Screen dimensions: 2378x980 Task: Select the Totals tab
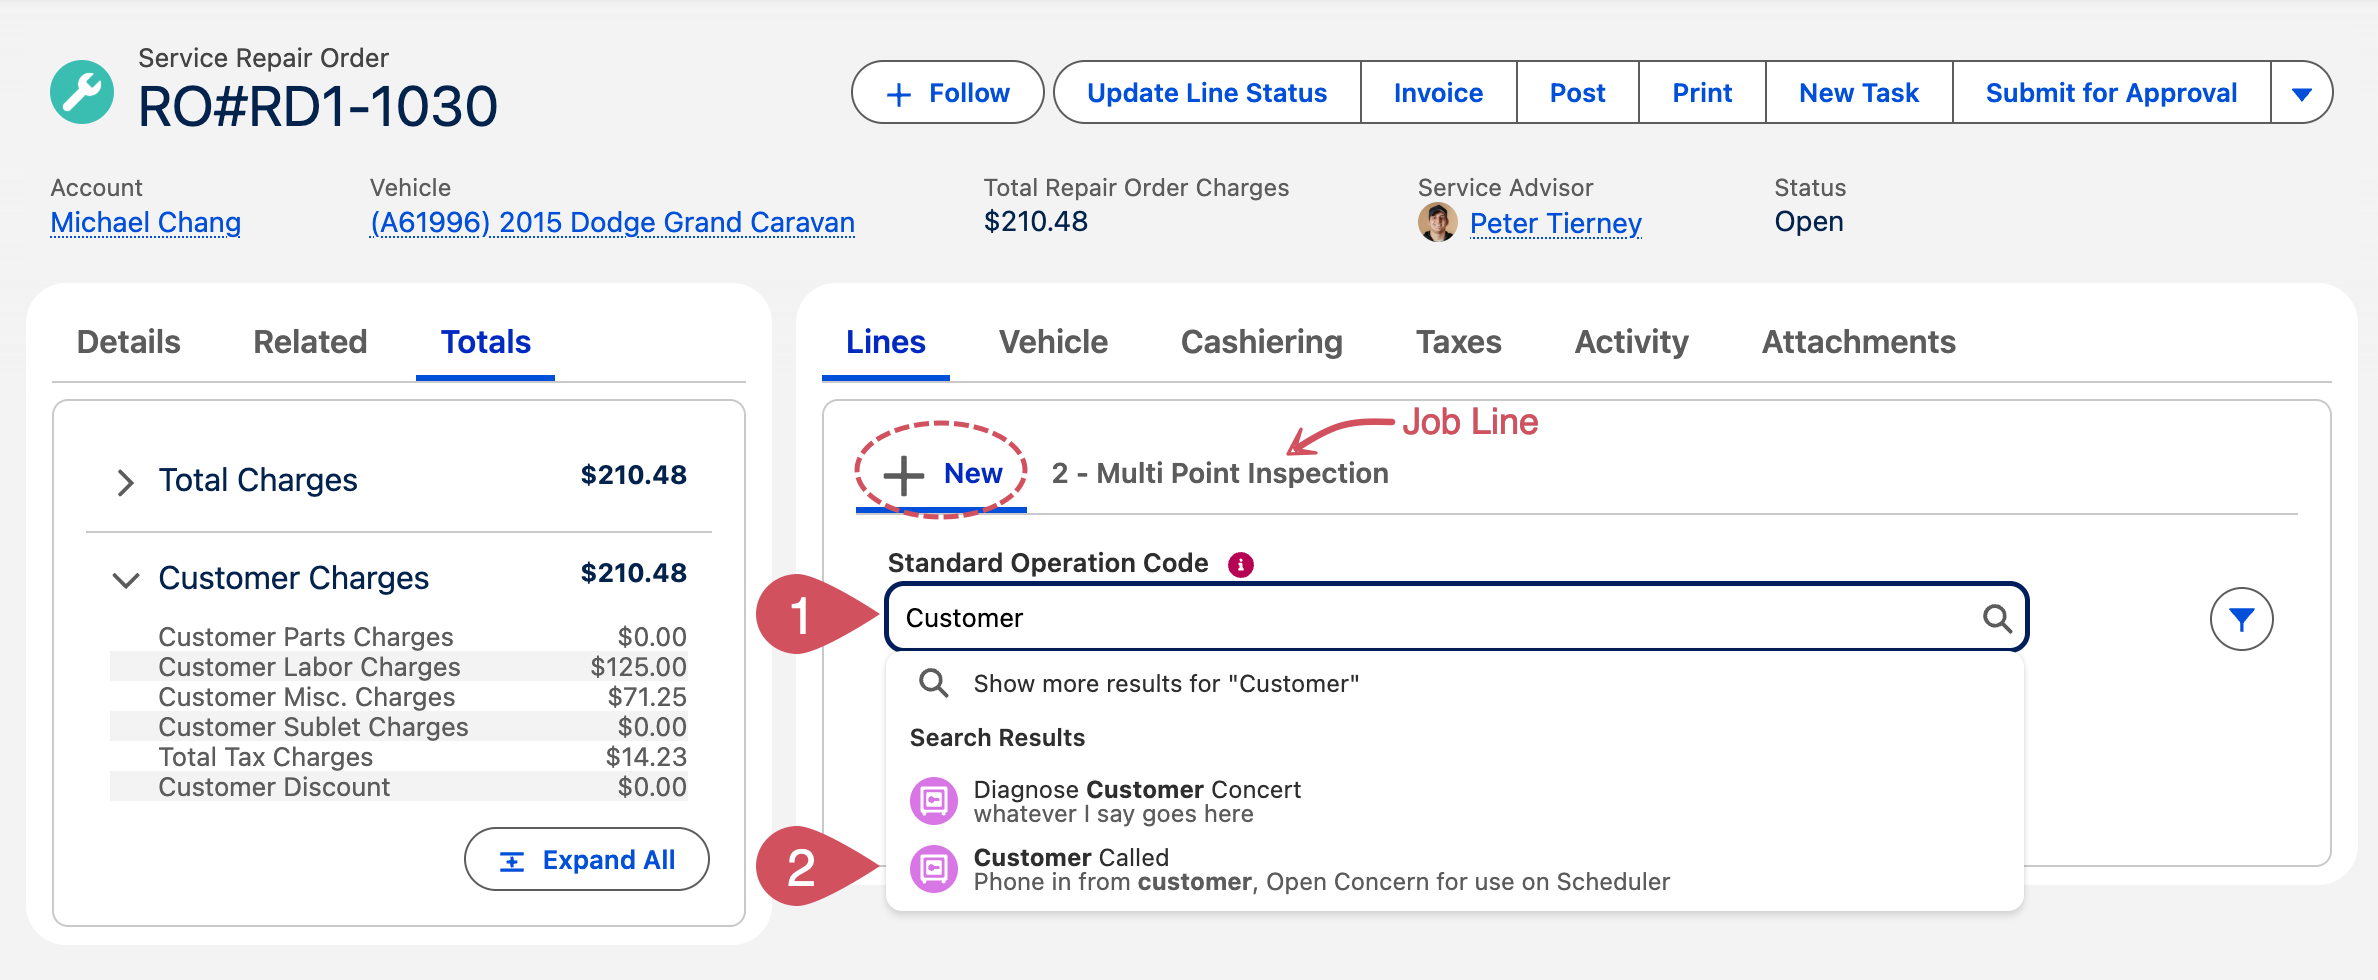click(x=486, y=342)
